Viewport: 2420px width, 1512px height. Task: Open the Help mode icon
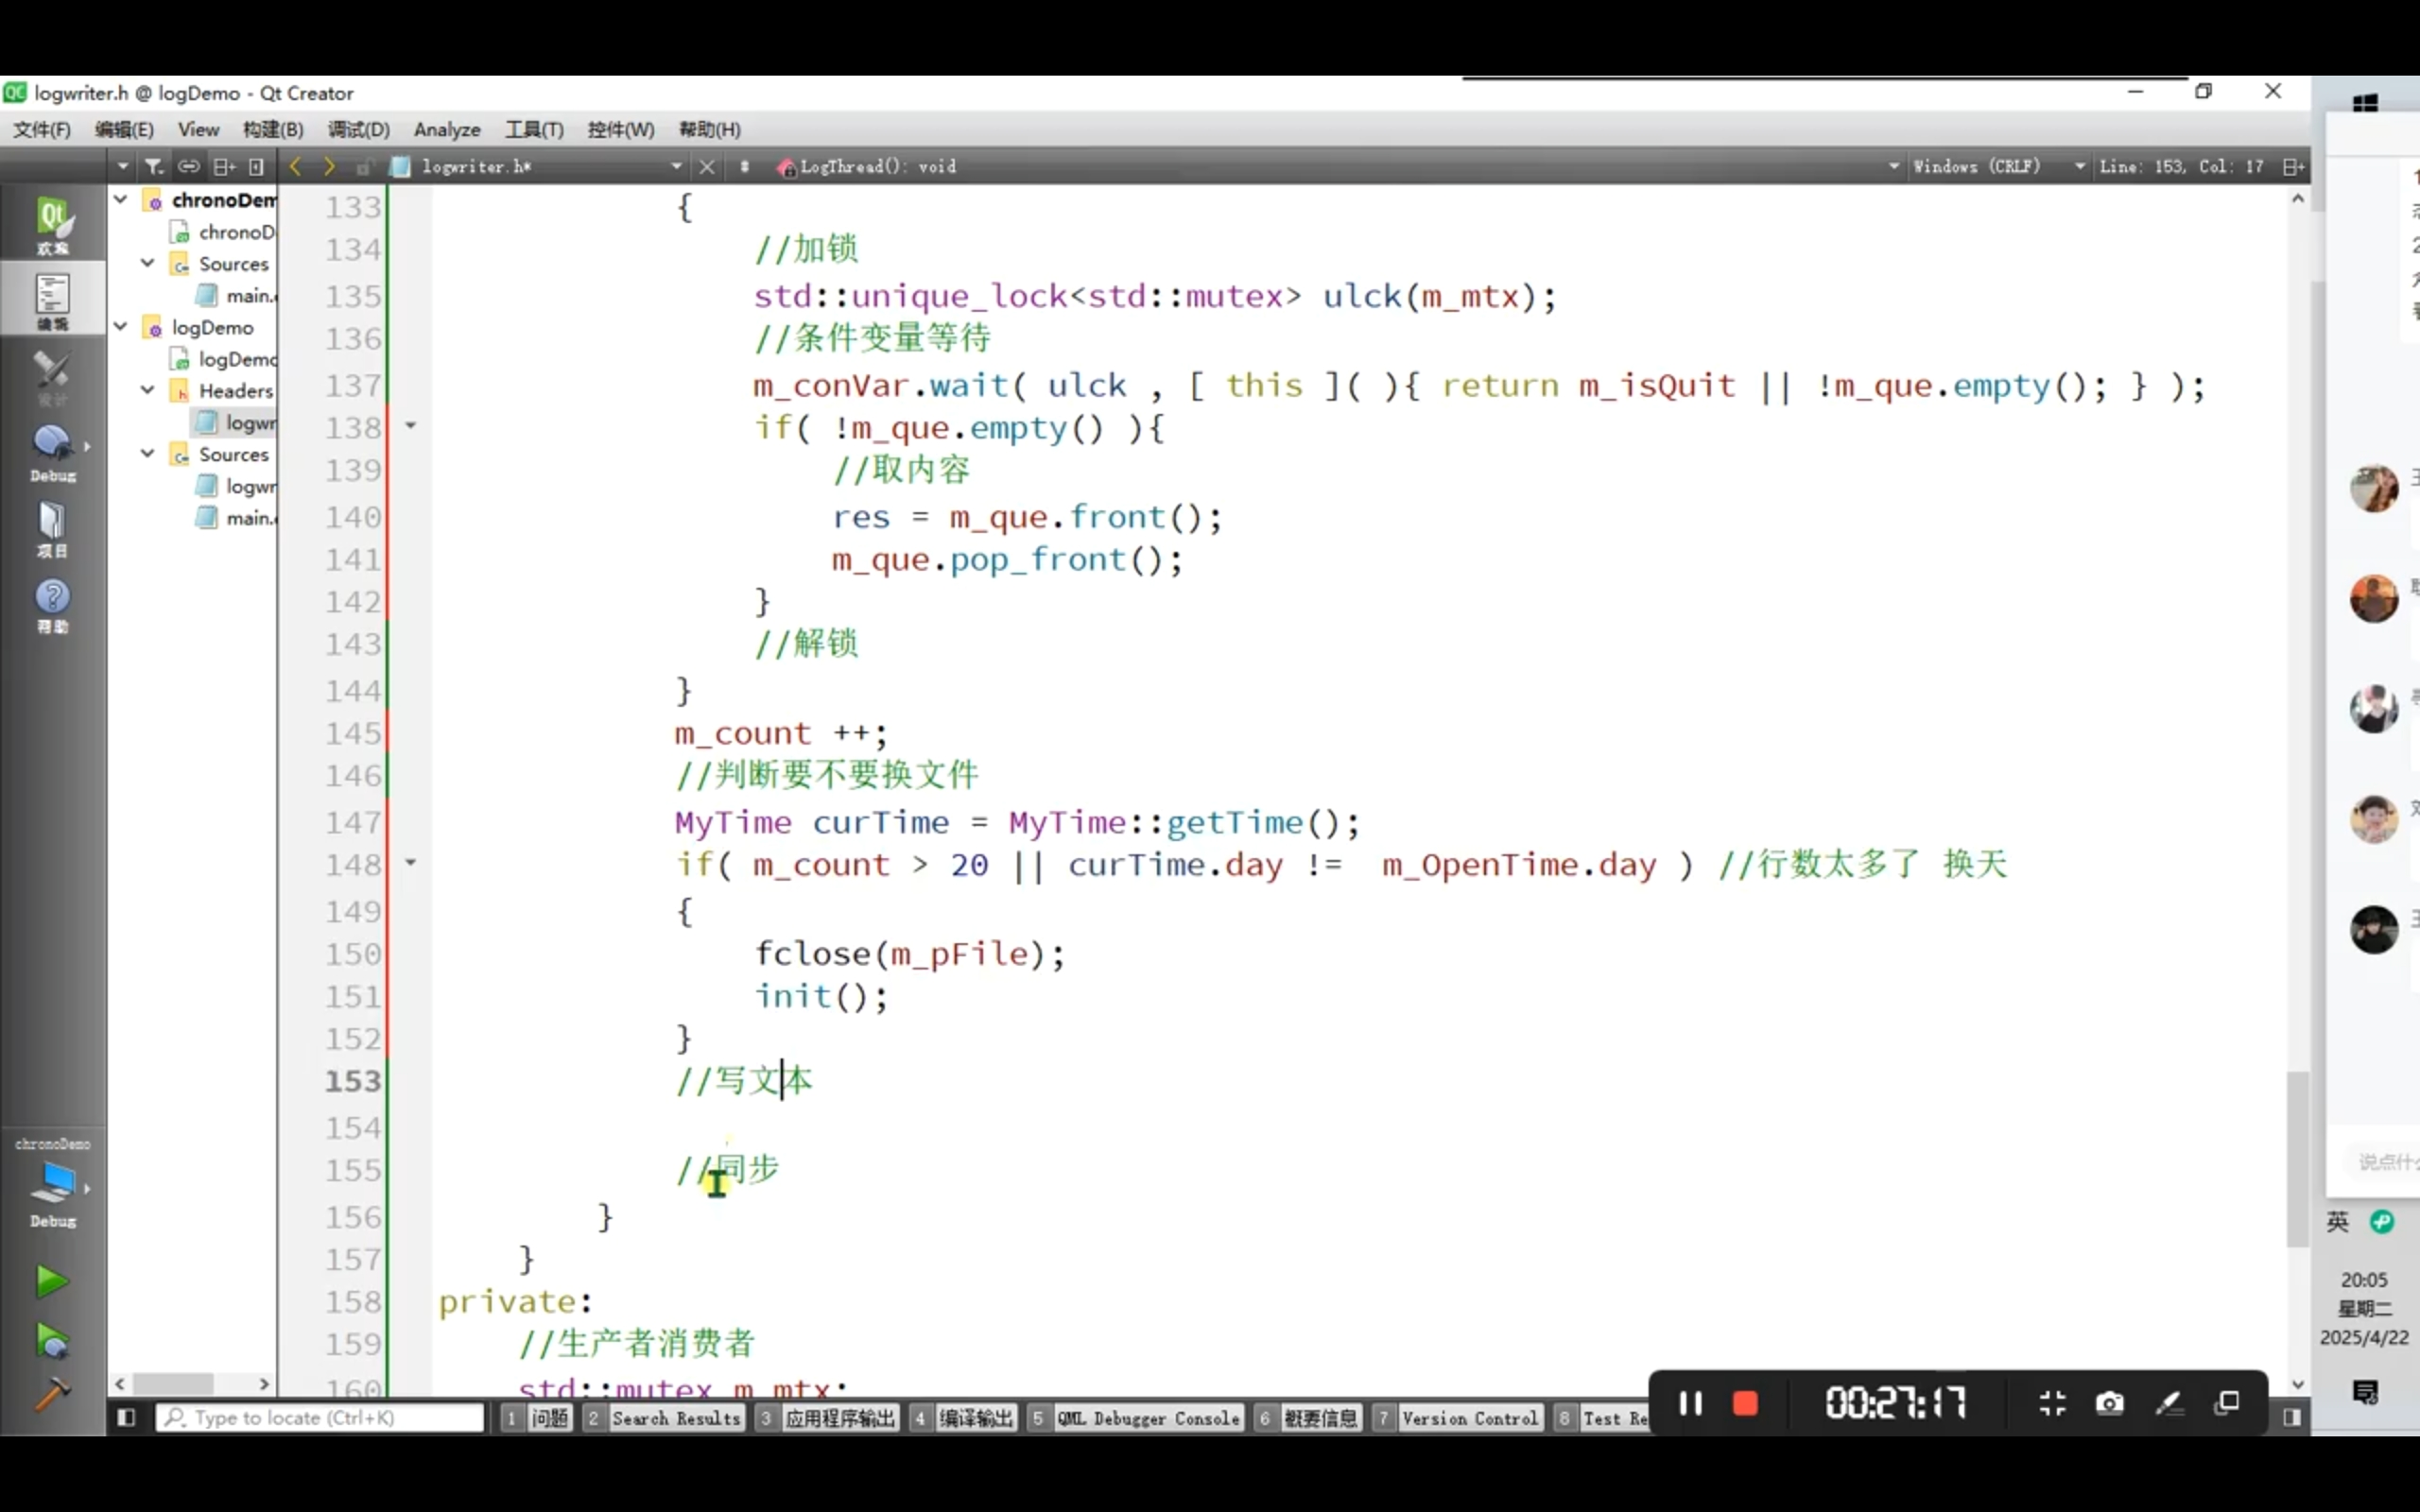click(52, 603)
